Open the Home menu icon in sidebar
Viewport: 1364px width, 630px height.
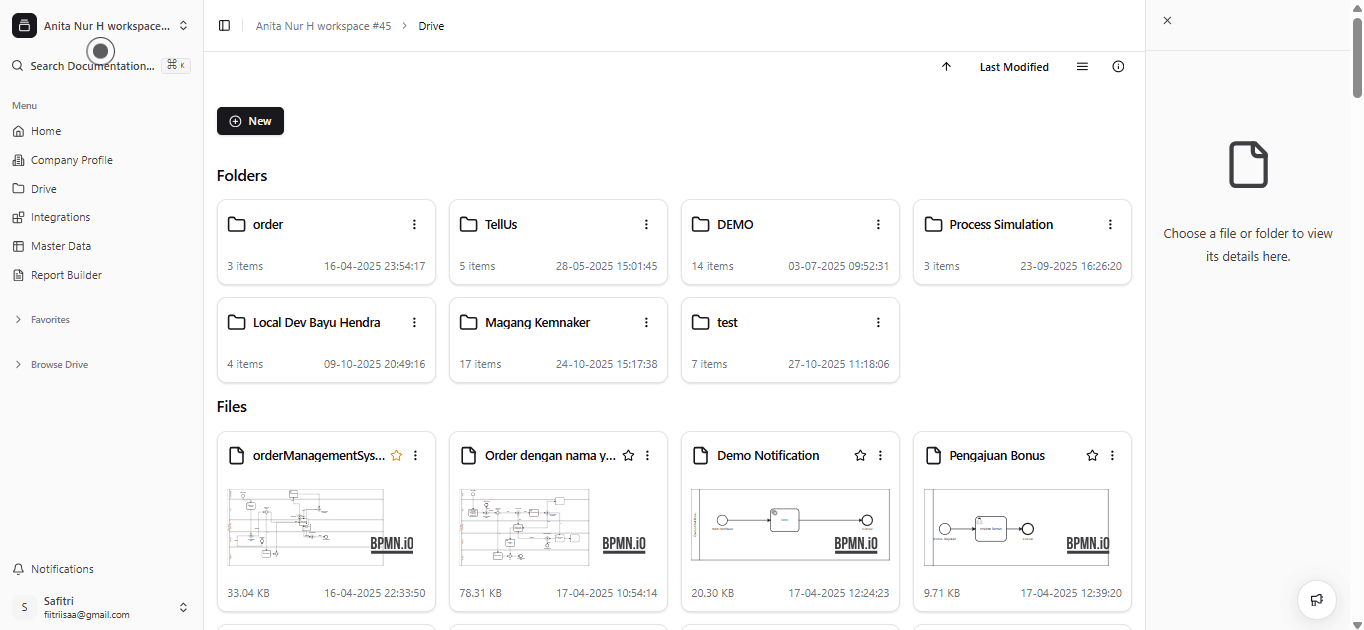(x=17, y=131)
